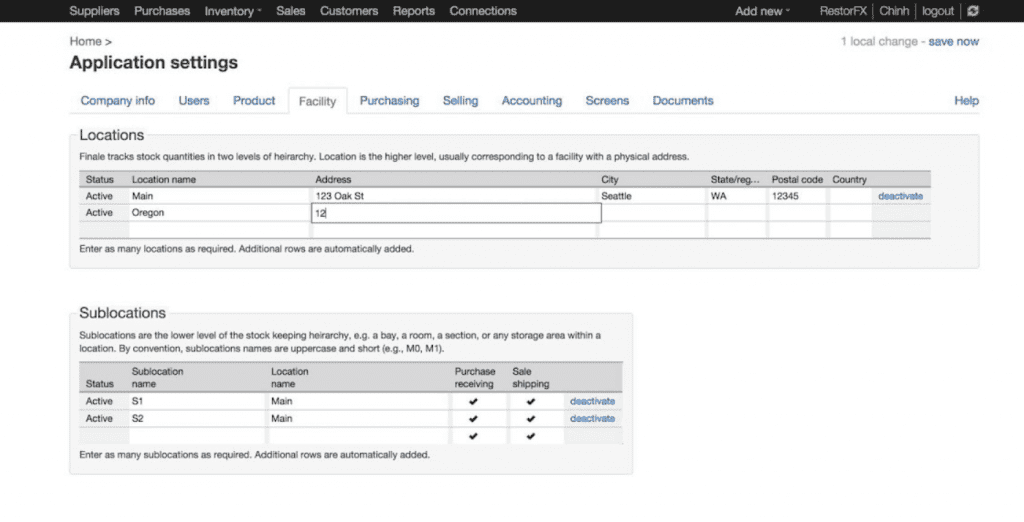Click logout in the top bar
This screenshot has height=522, width=1024.
pyautogui.click(x=937, y=11)
